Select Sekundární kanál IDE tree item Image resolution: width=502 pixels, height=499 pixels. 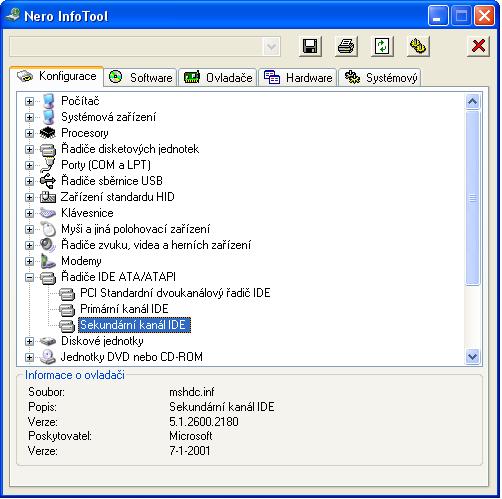pos(134,325)
